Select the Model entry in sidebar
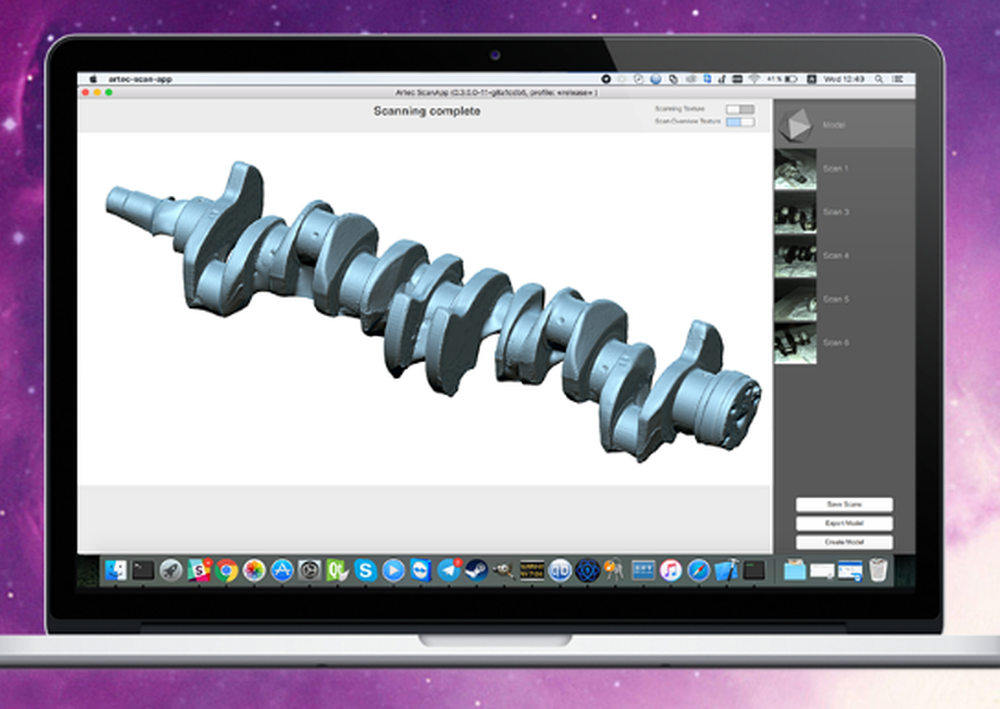This screenshot has width=1000, height=709. pos(844,124)
